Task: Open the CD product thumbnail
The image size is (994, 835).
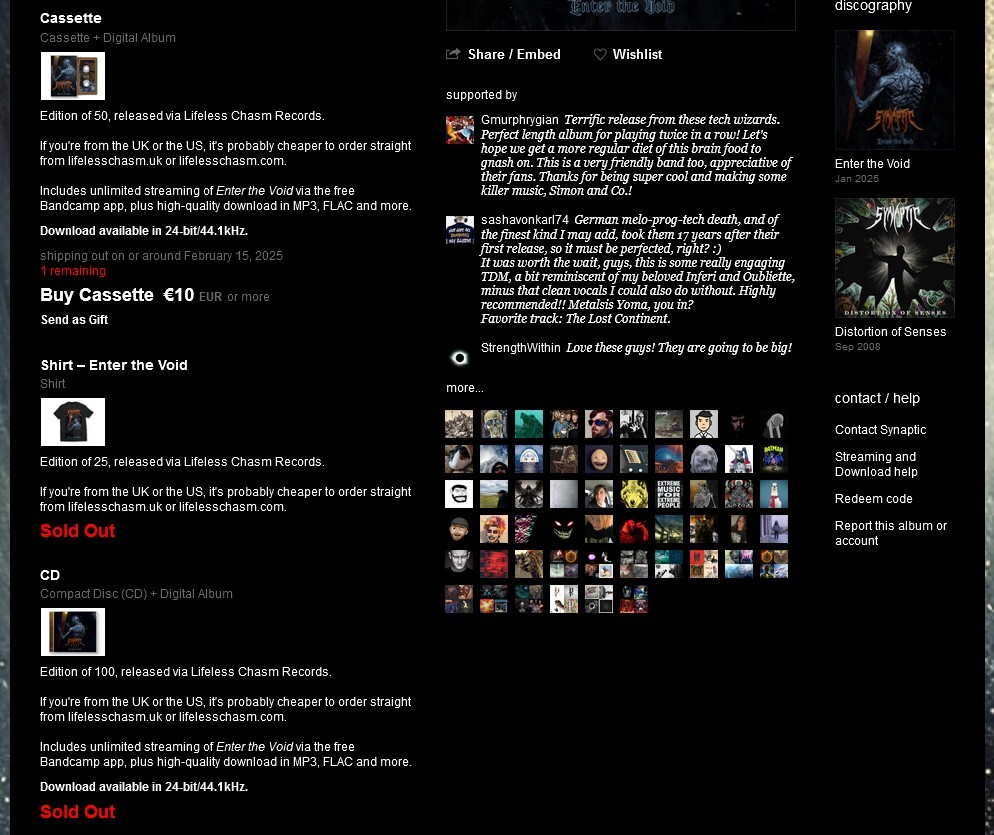Action: 73,632
